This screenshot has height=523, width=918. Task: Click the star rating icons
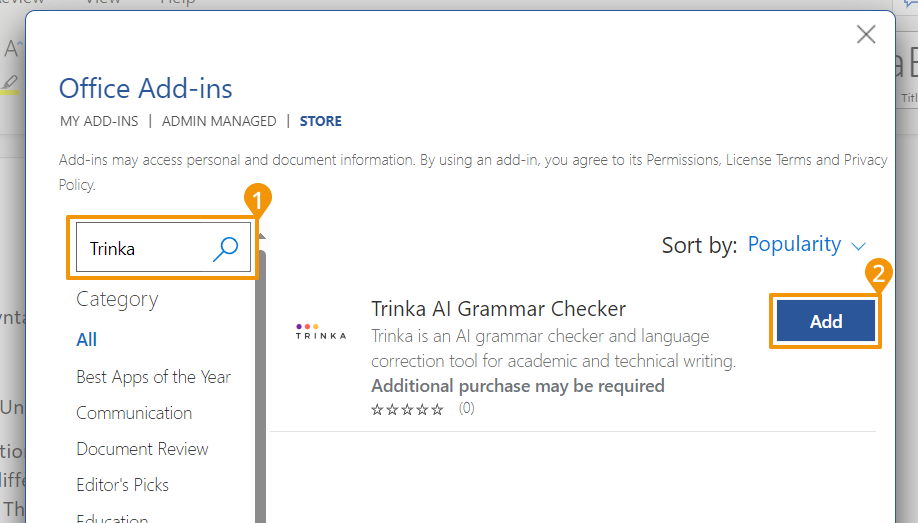(407, 409)
